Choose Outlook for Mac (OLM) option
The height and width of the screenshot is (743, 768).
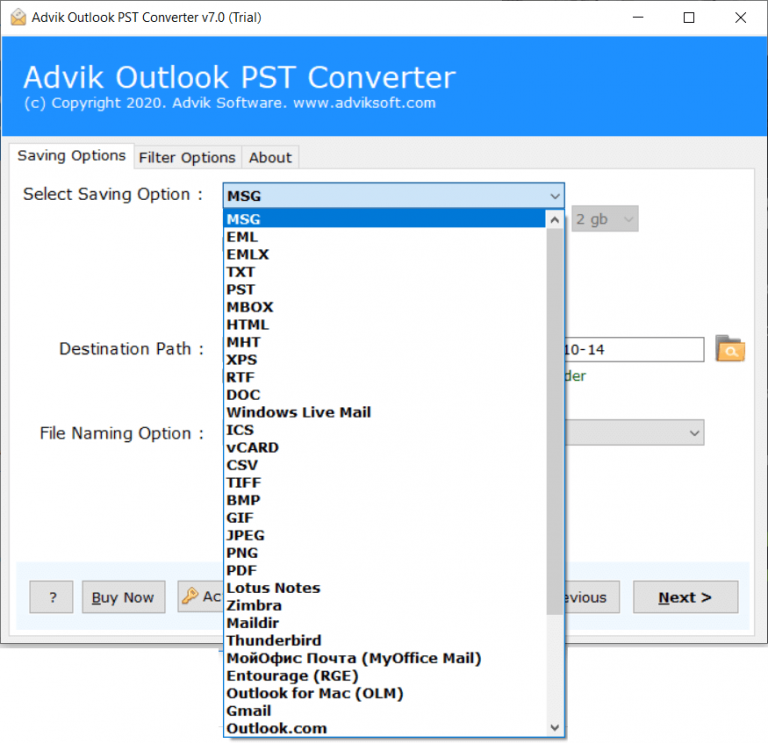(385, 694)
